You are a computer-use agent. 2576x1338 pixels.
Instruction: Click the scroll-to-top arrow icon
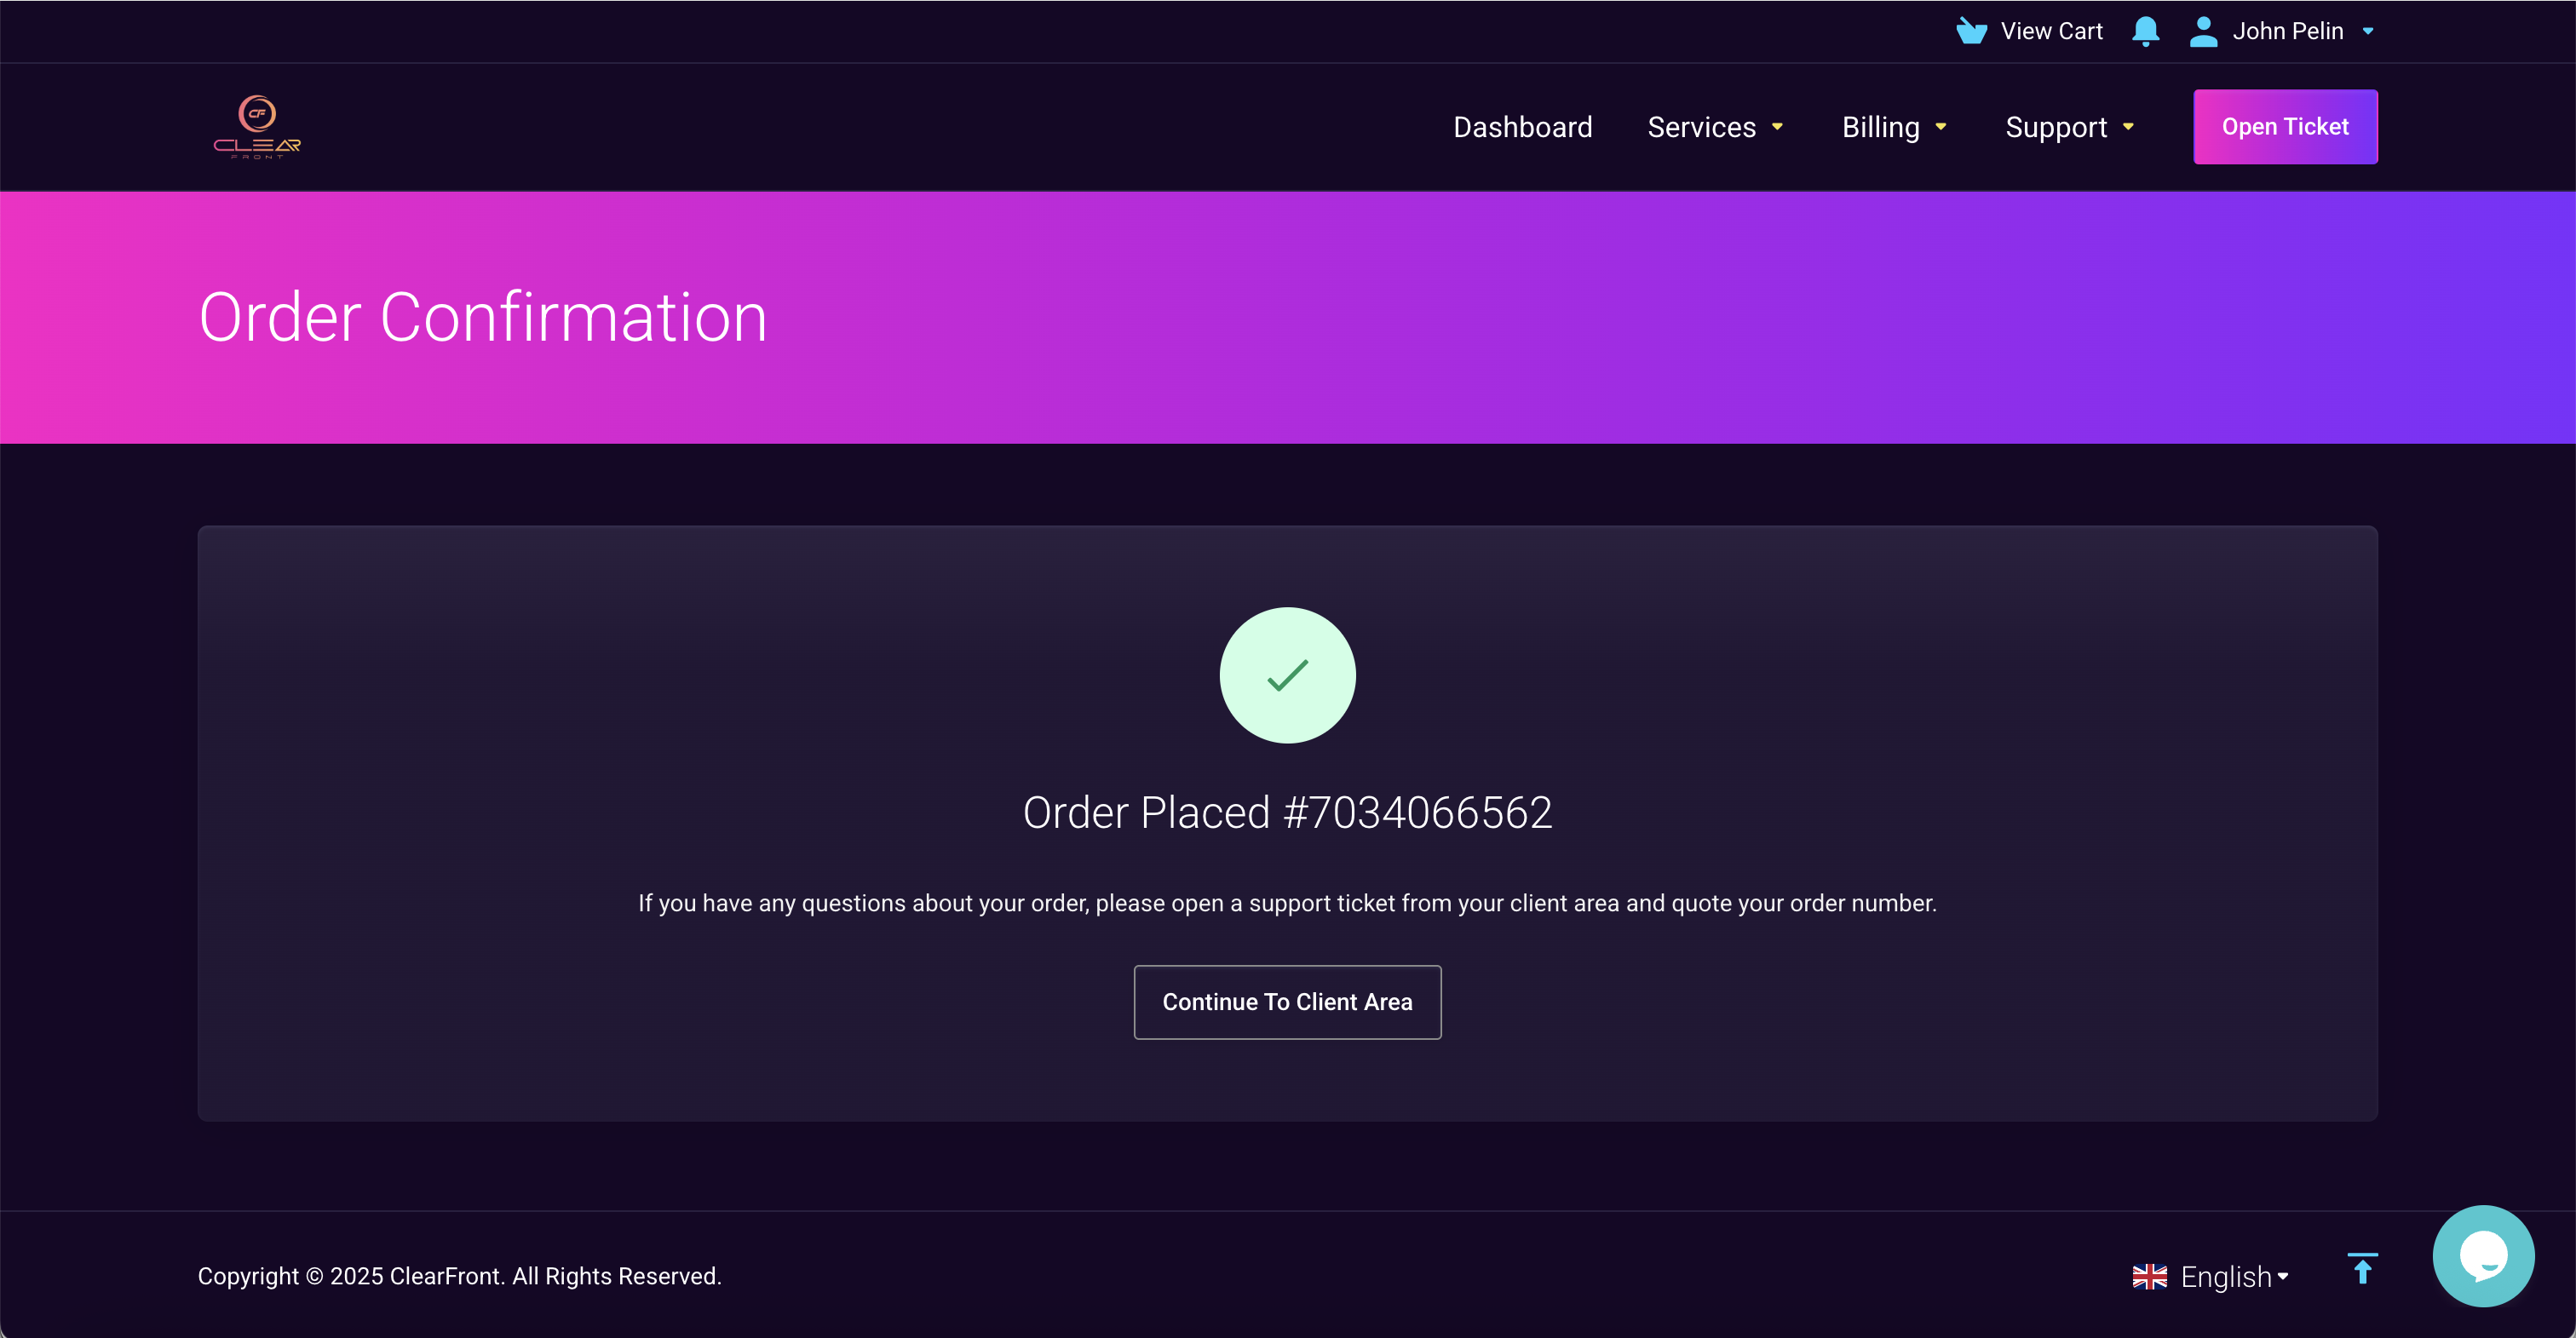coord(2362,1269)
